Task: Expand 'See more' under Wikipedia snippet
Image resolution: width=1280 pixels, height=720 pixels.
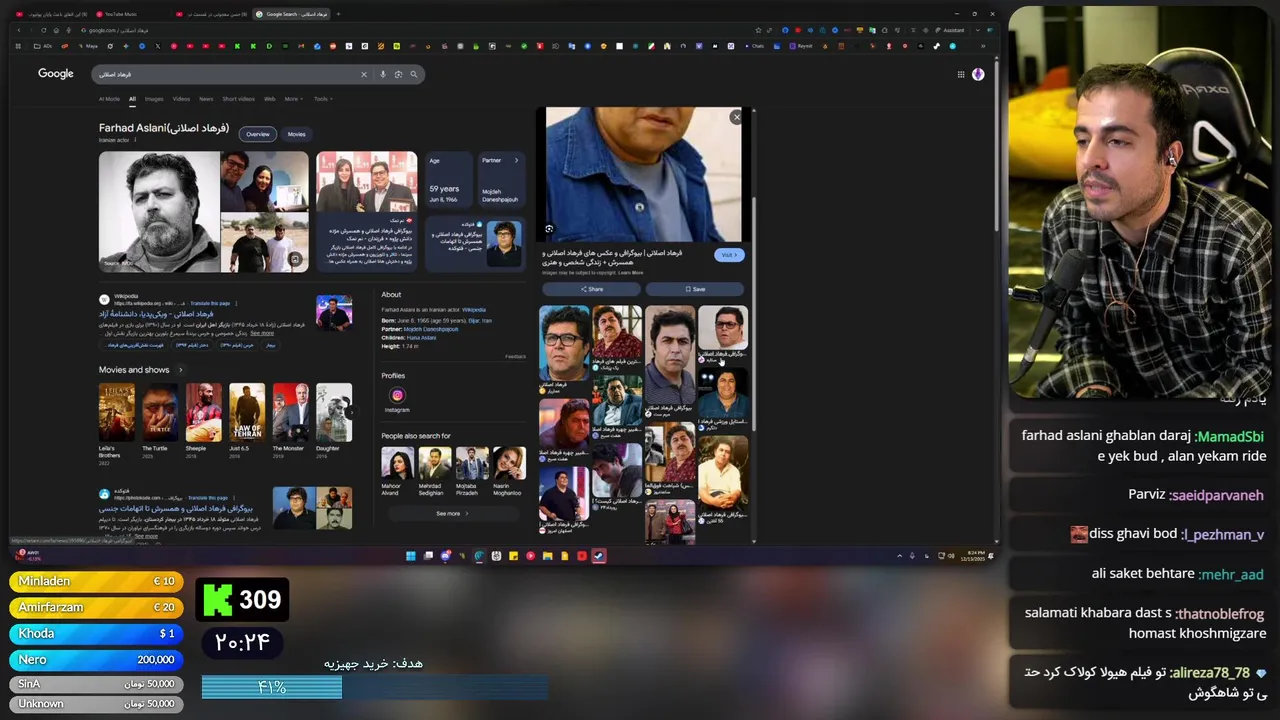Action: coord(262,333)
